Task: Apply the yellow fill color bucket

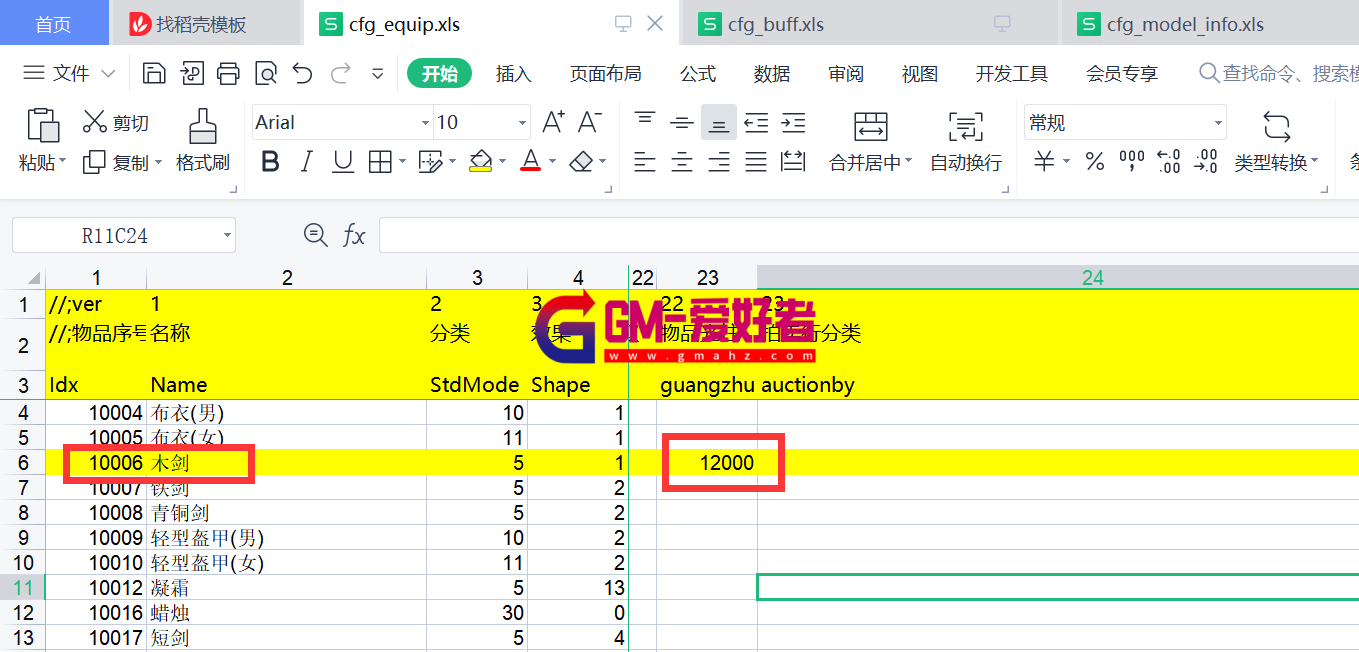Action: pos(481,161)
